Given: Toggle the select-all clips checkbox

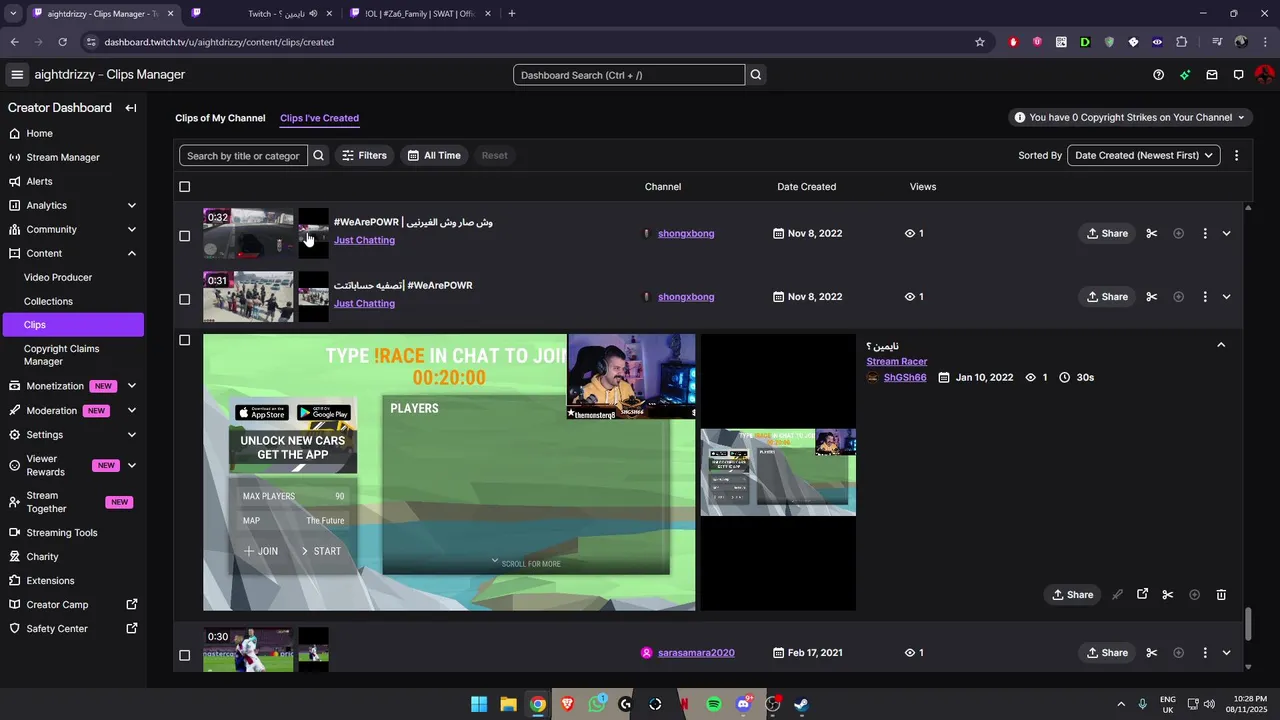Looking at the screenshot, I should click(184, 187).
